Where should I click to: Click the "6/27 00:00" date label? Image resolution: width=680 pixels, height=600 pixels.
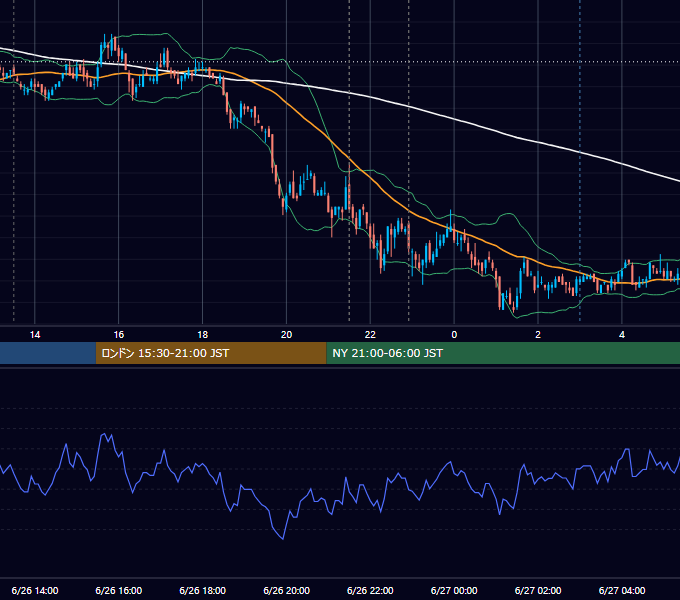point(454,590)
